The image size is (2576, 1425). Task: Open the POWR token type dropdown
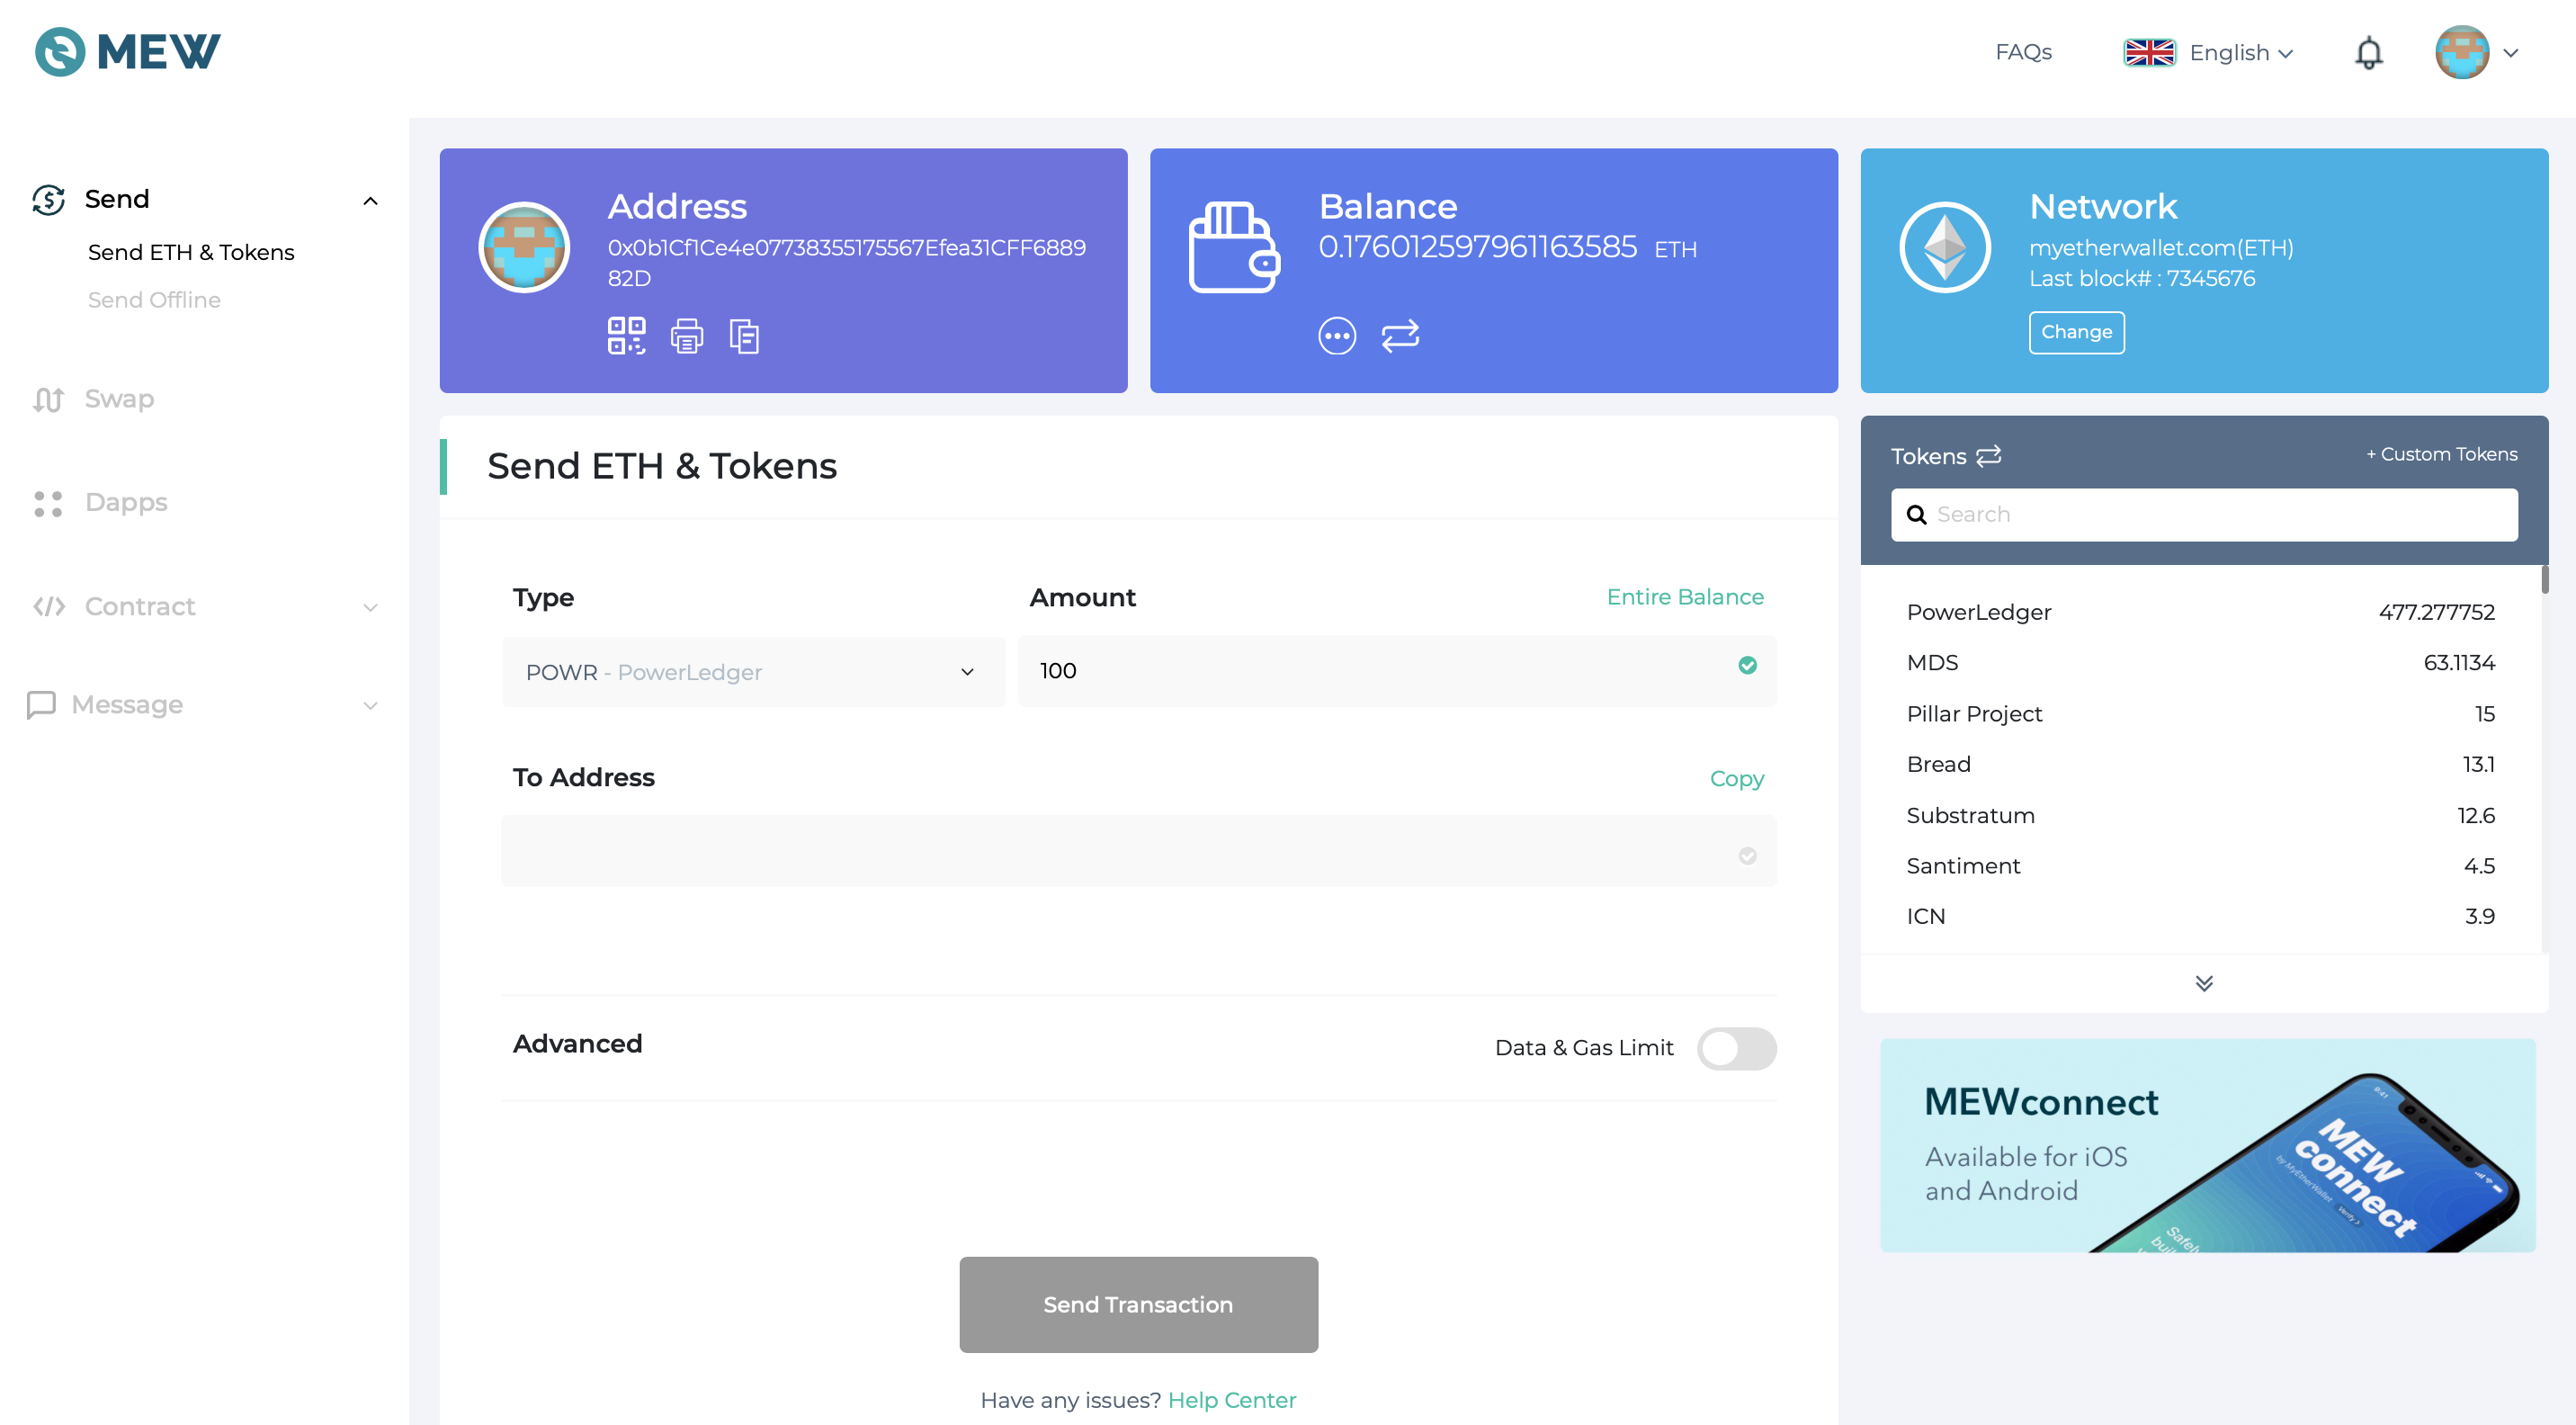(753, 672)
